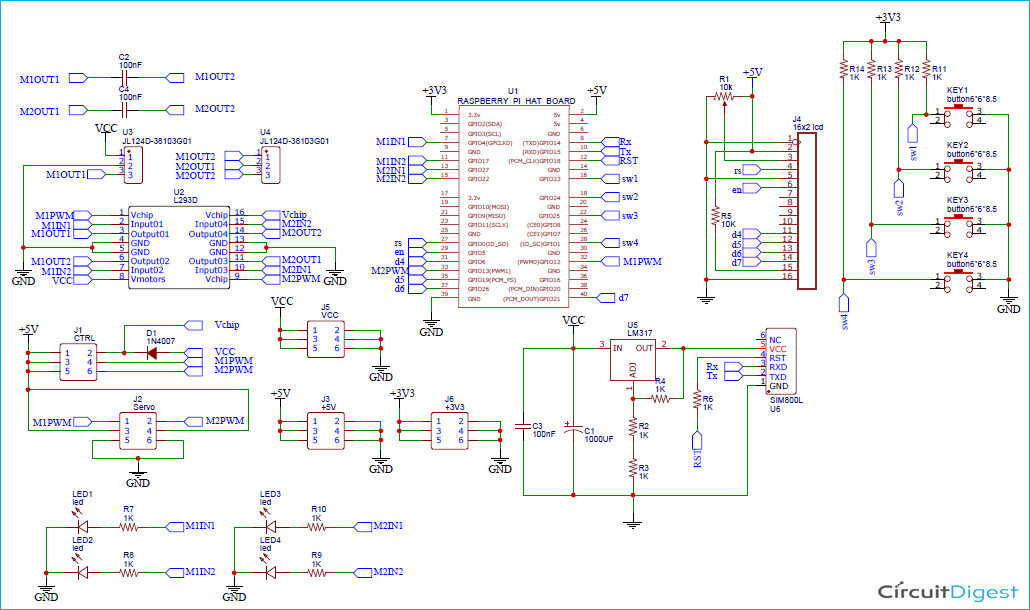
Task: Open the Servo header J2
Action: point(141,429)
